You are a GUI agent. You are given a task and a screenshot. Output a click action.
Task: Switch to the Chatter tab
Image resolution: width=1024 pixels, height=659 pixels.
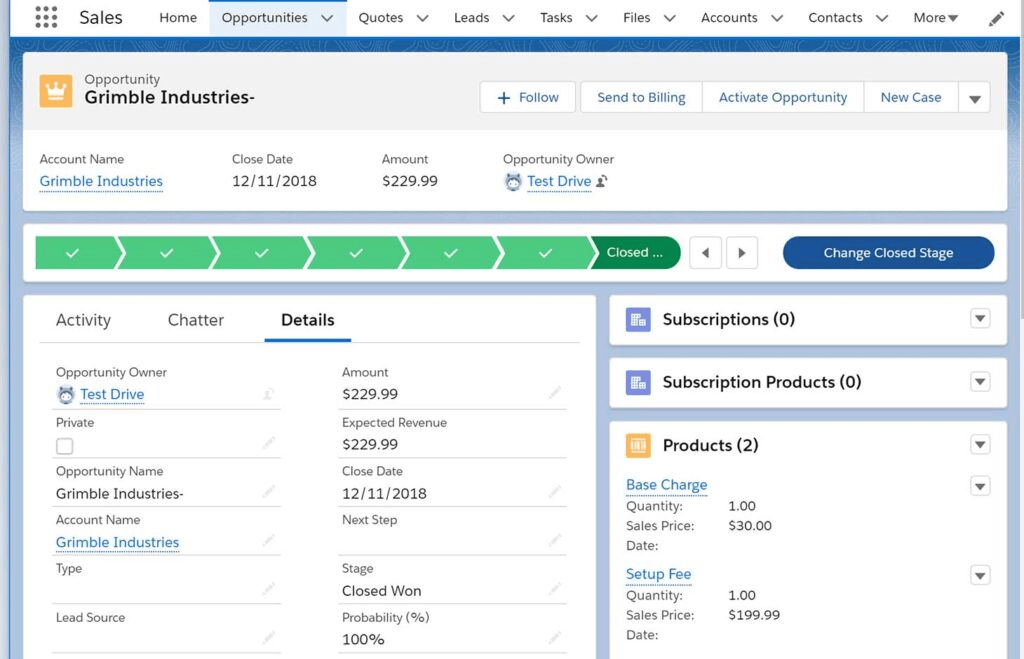click(x=194, y=320)
